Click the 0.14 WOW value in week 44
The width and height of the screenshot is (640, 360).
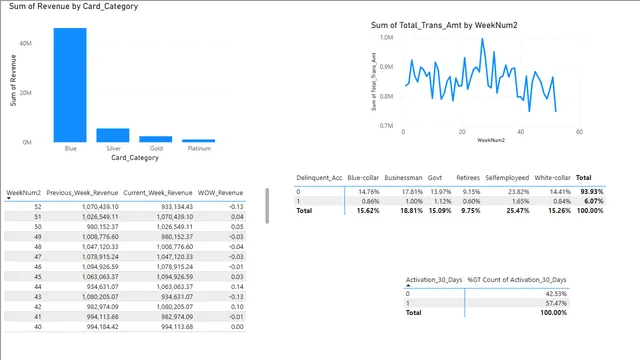237,287
